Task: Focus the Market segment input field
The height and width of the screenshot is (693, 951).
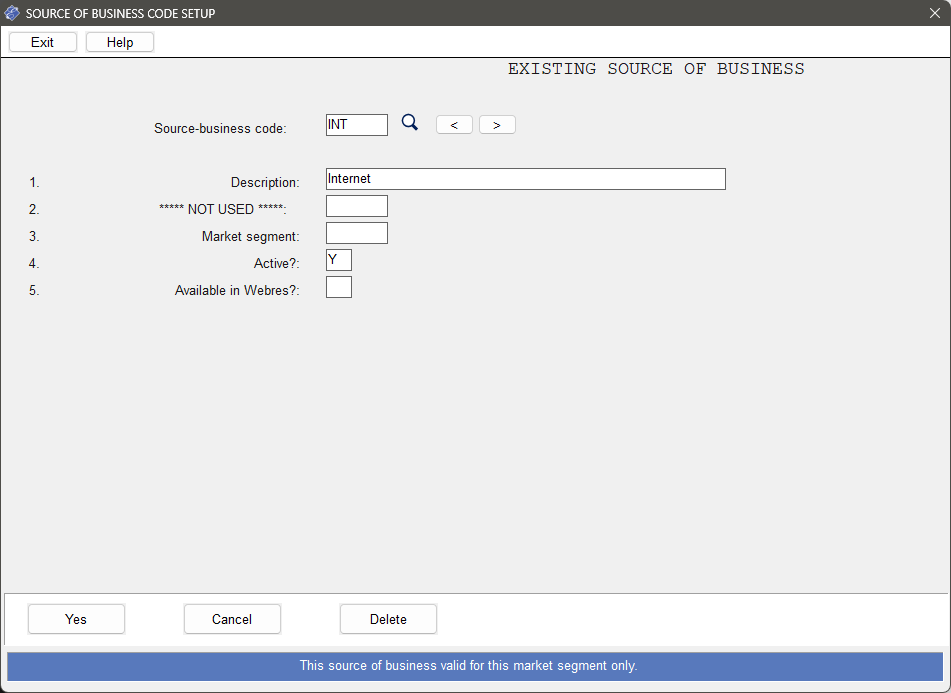Action: click(356, 233)
